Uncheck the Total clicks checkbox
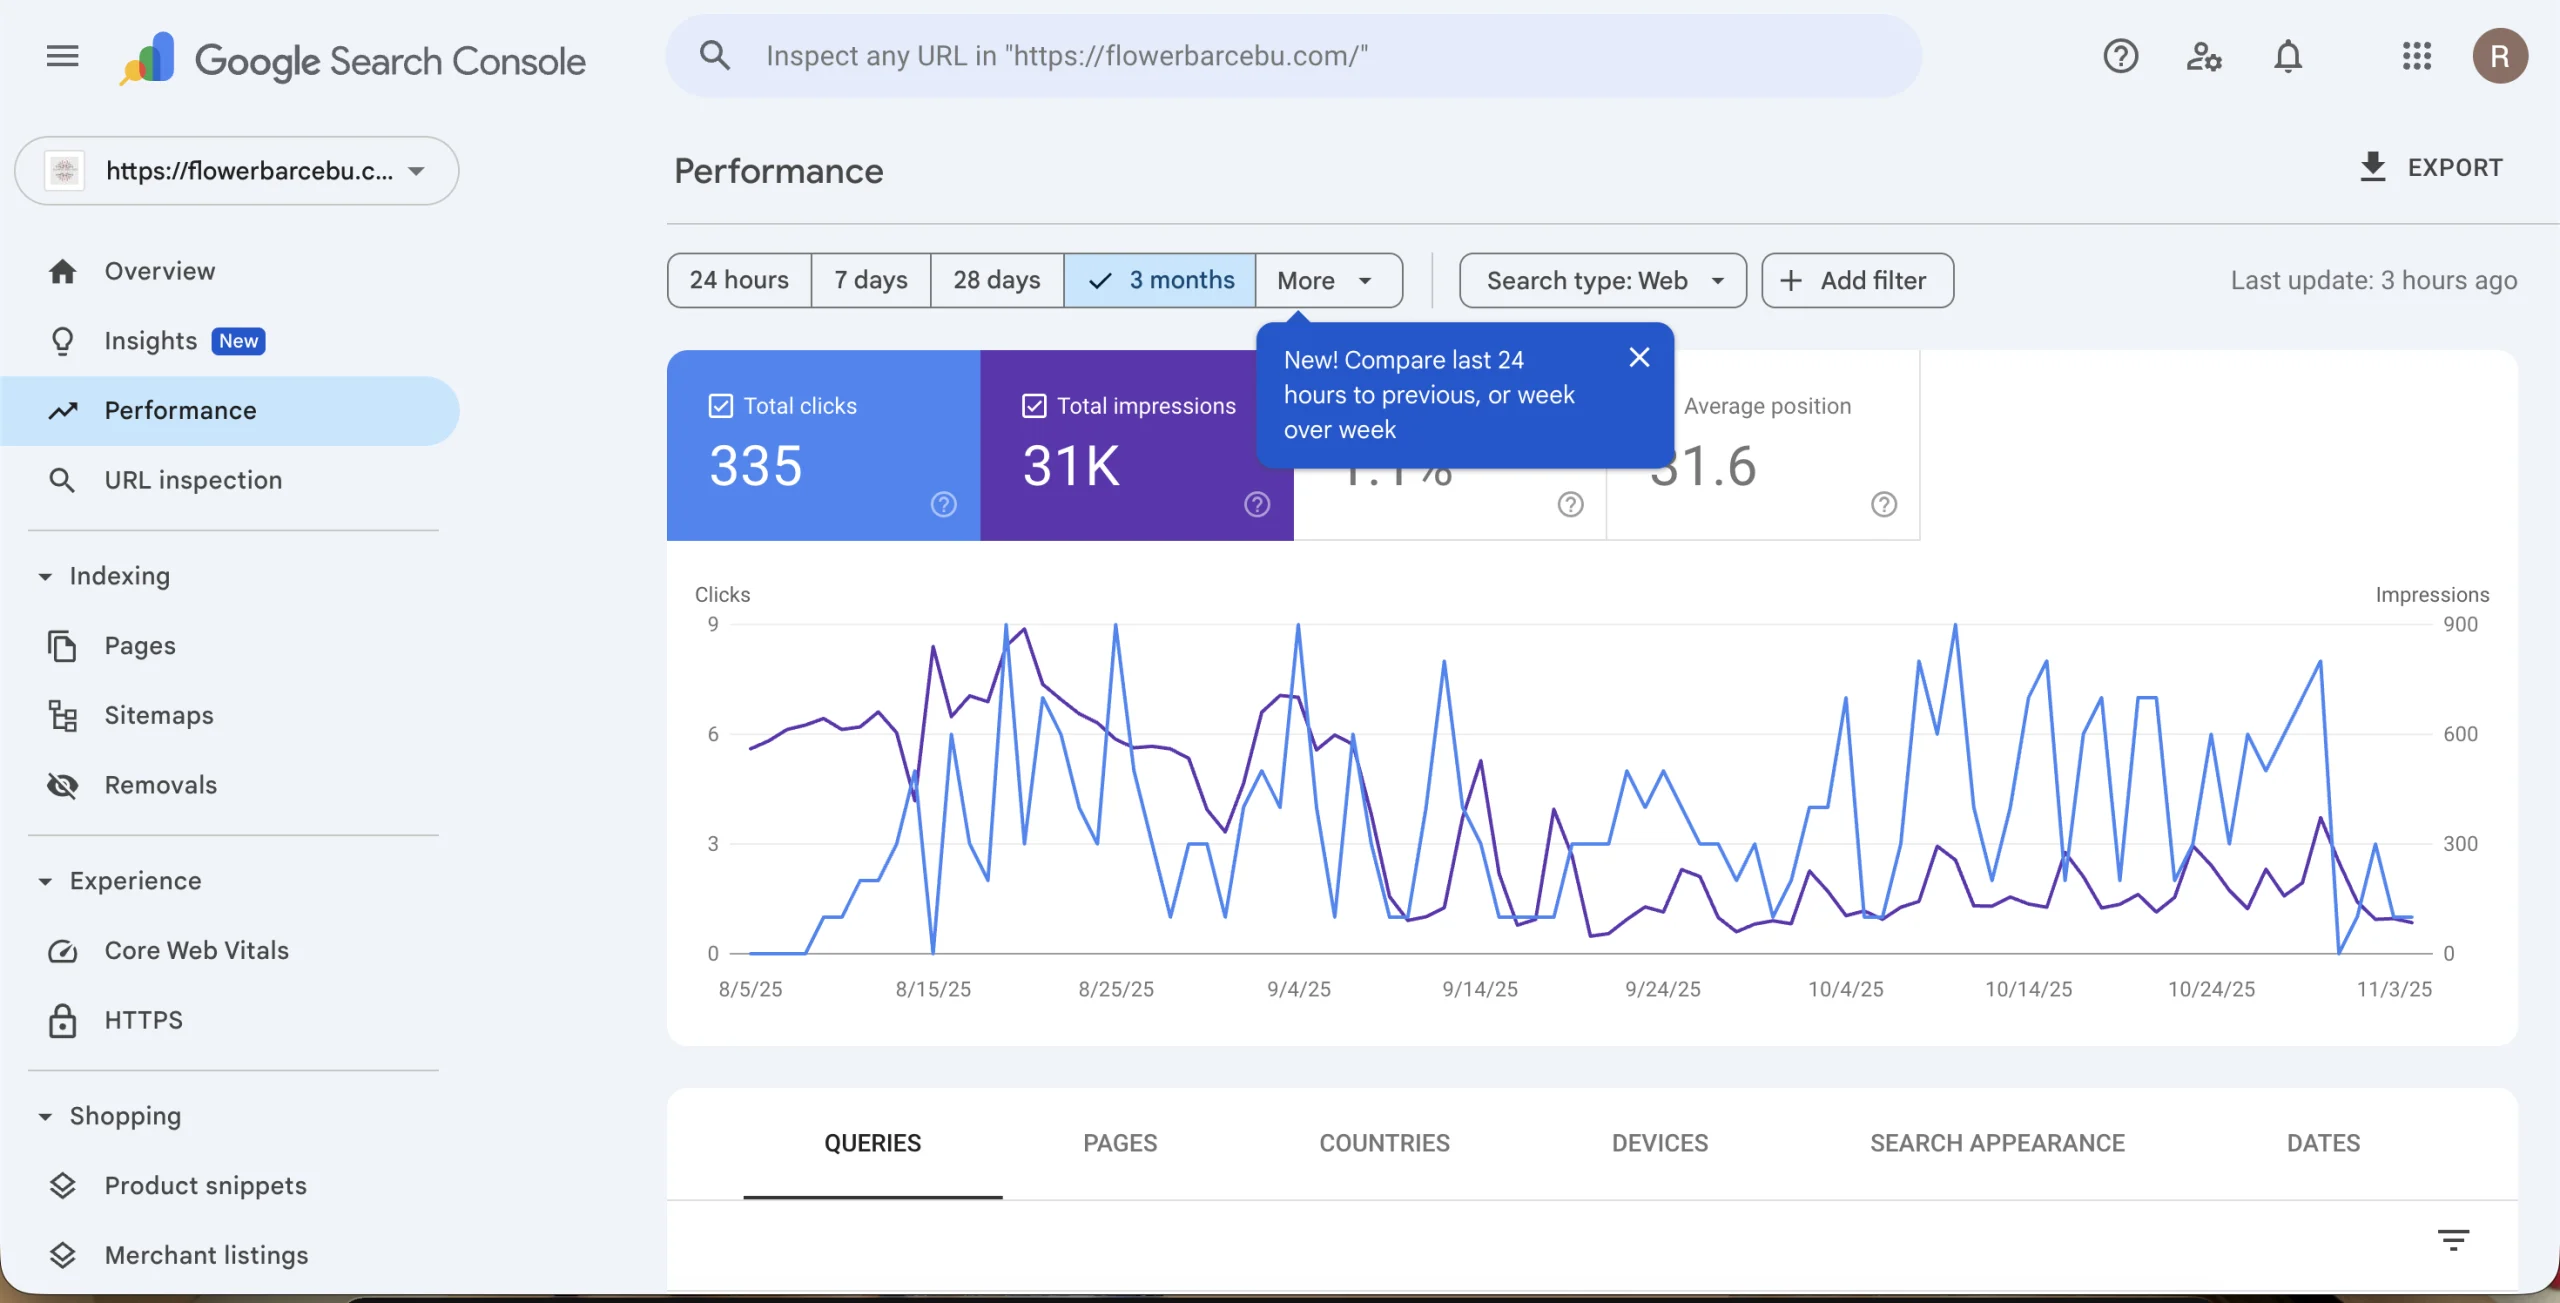2560x1303 pixels. click(720, 406)
